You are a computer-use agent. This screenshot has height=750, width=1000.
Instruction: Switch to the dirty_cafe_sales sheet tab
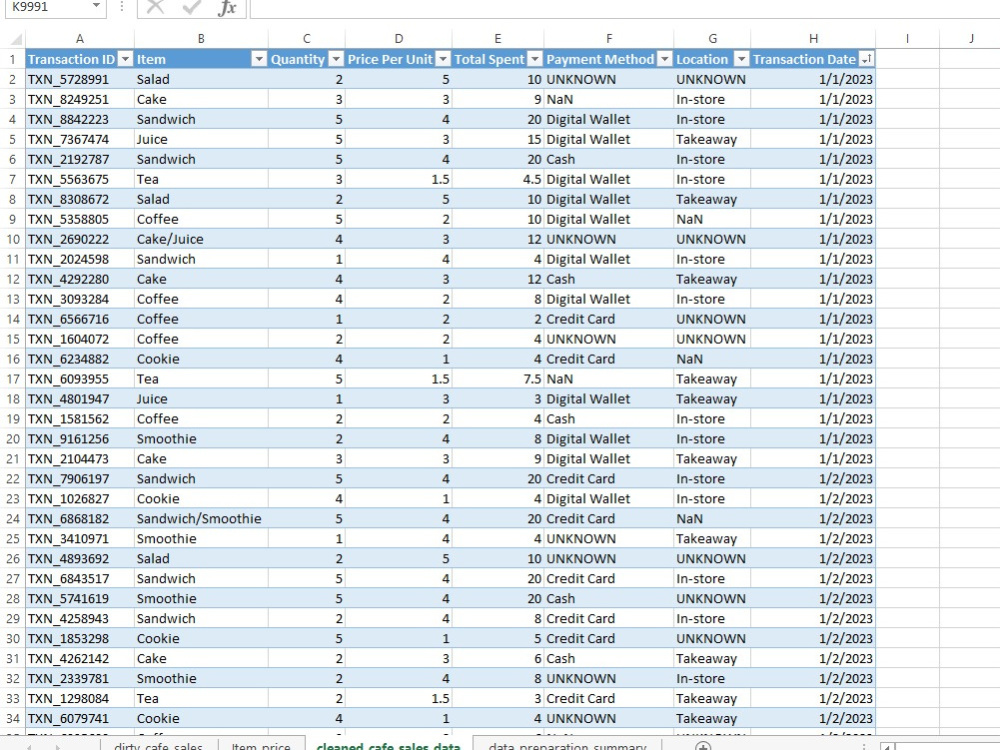coord(158,746)
